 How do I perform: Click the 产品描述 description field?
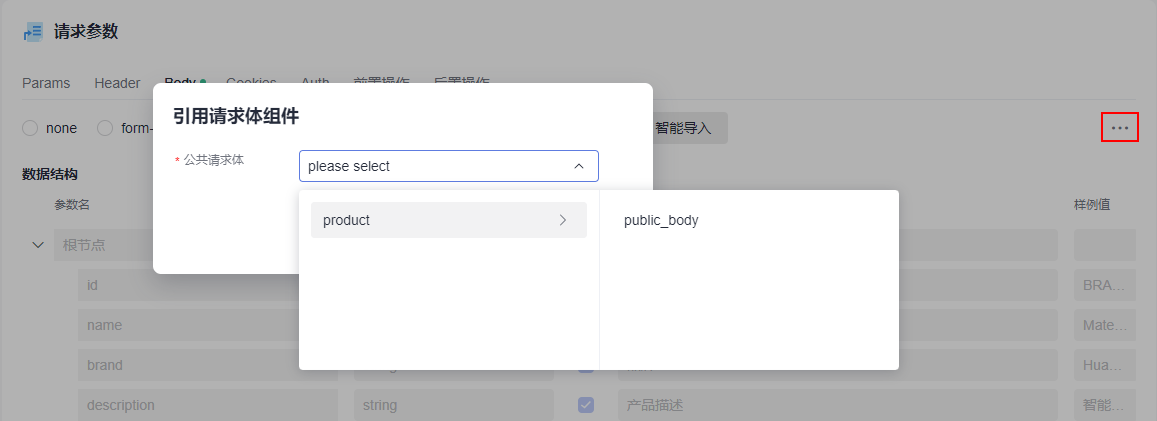pos(837,405)
